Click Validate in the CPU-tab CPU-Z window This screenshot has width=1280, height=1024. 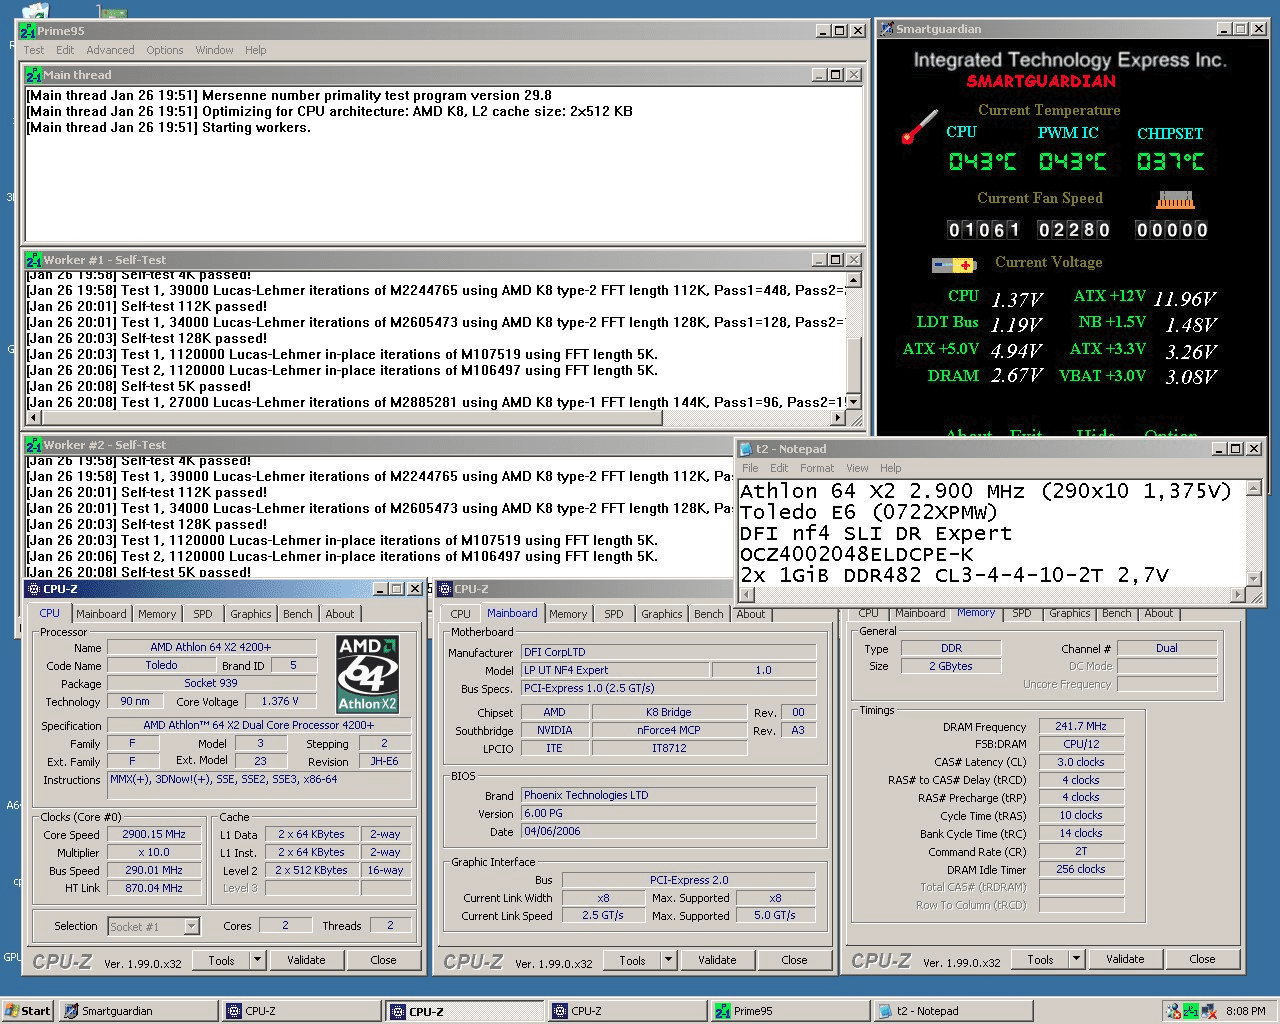tap(306, 960)
